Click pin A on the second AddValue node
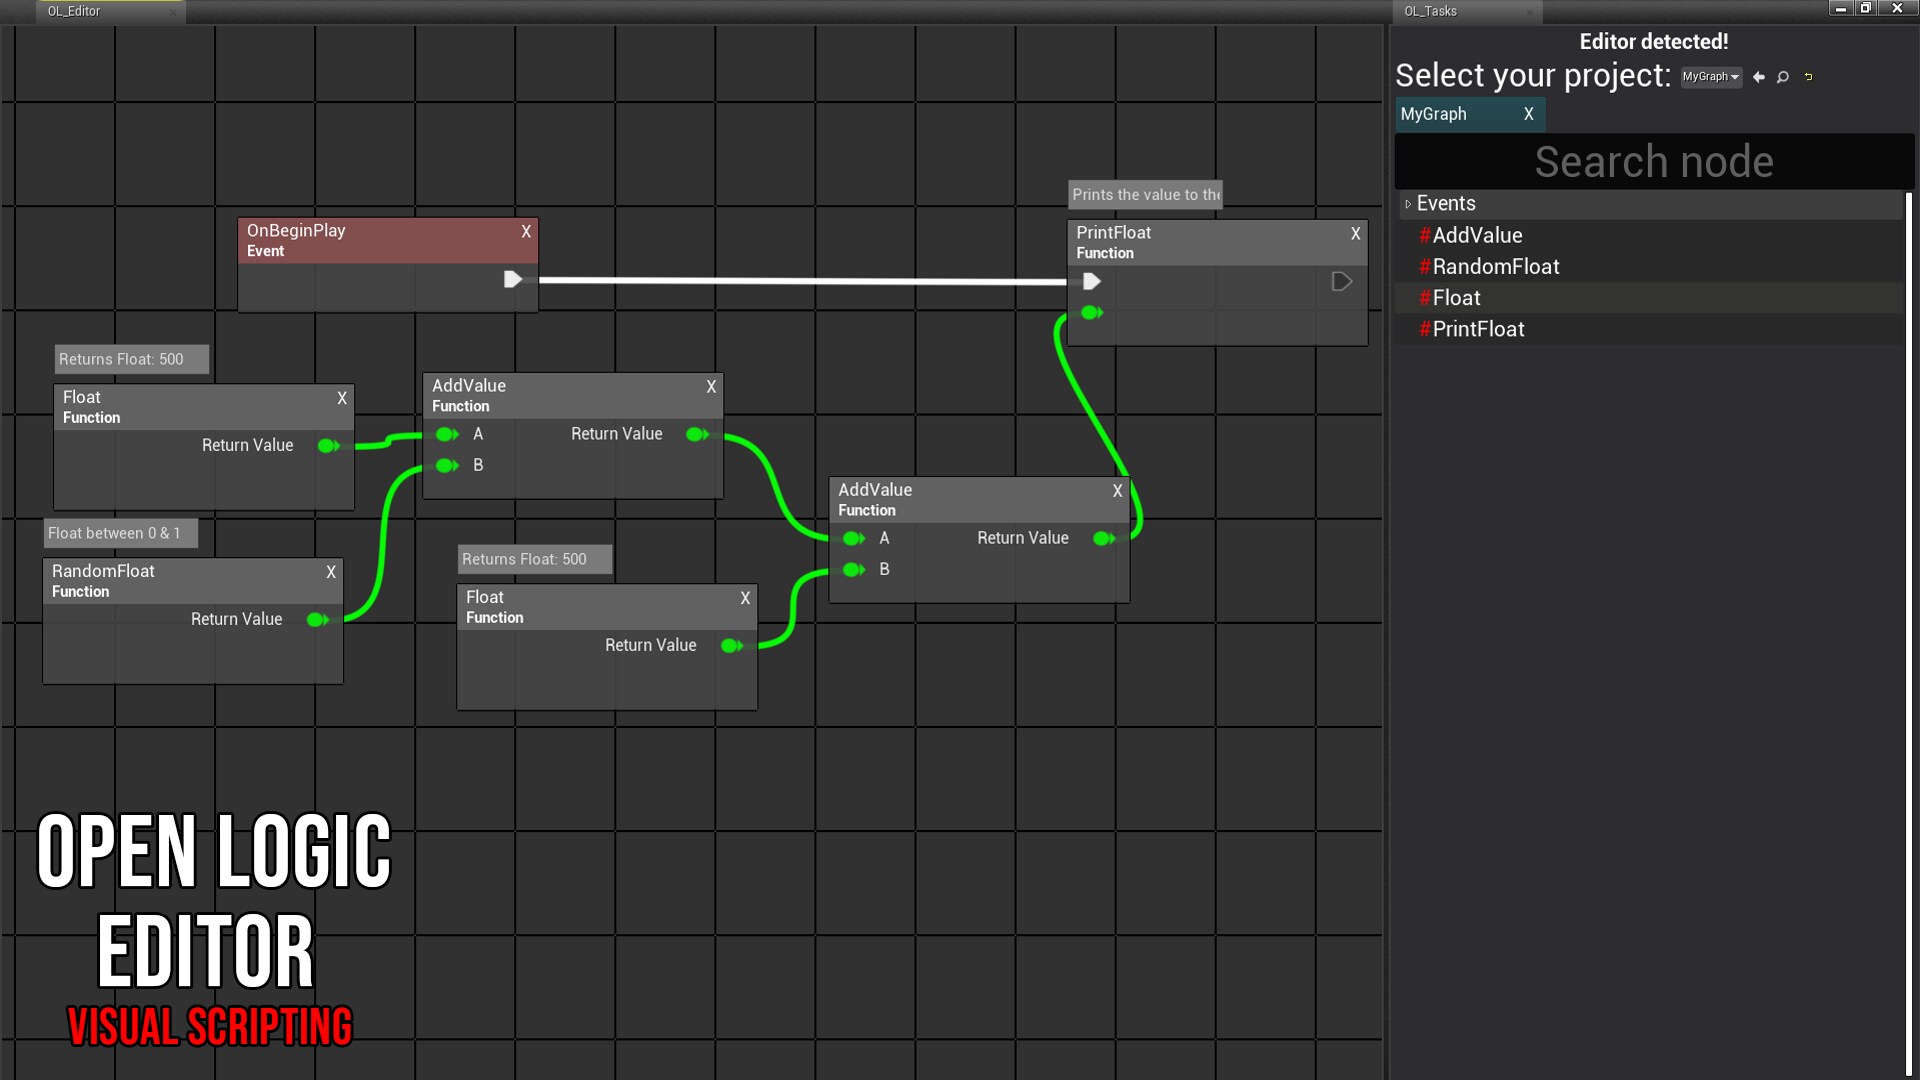 (853, 539)
